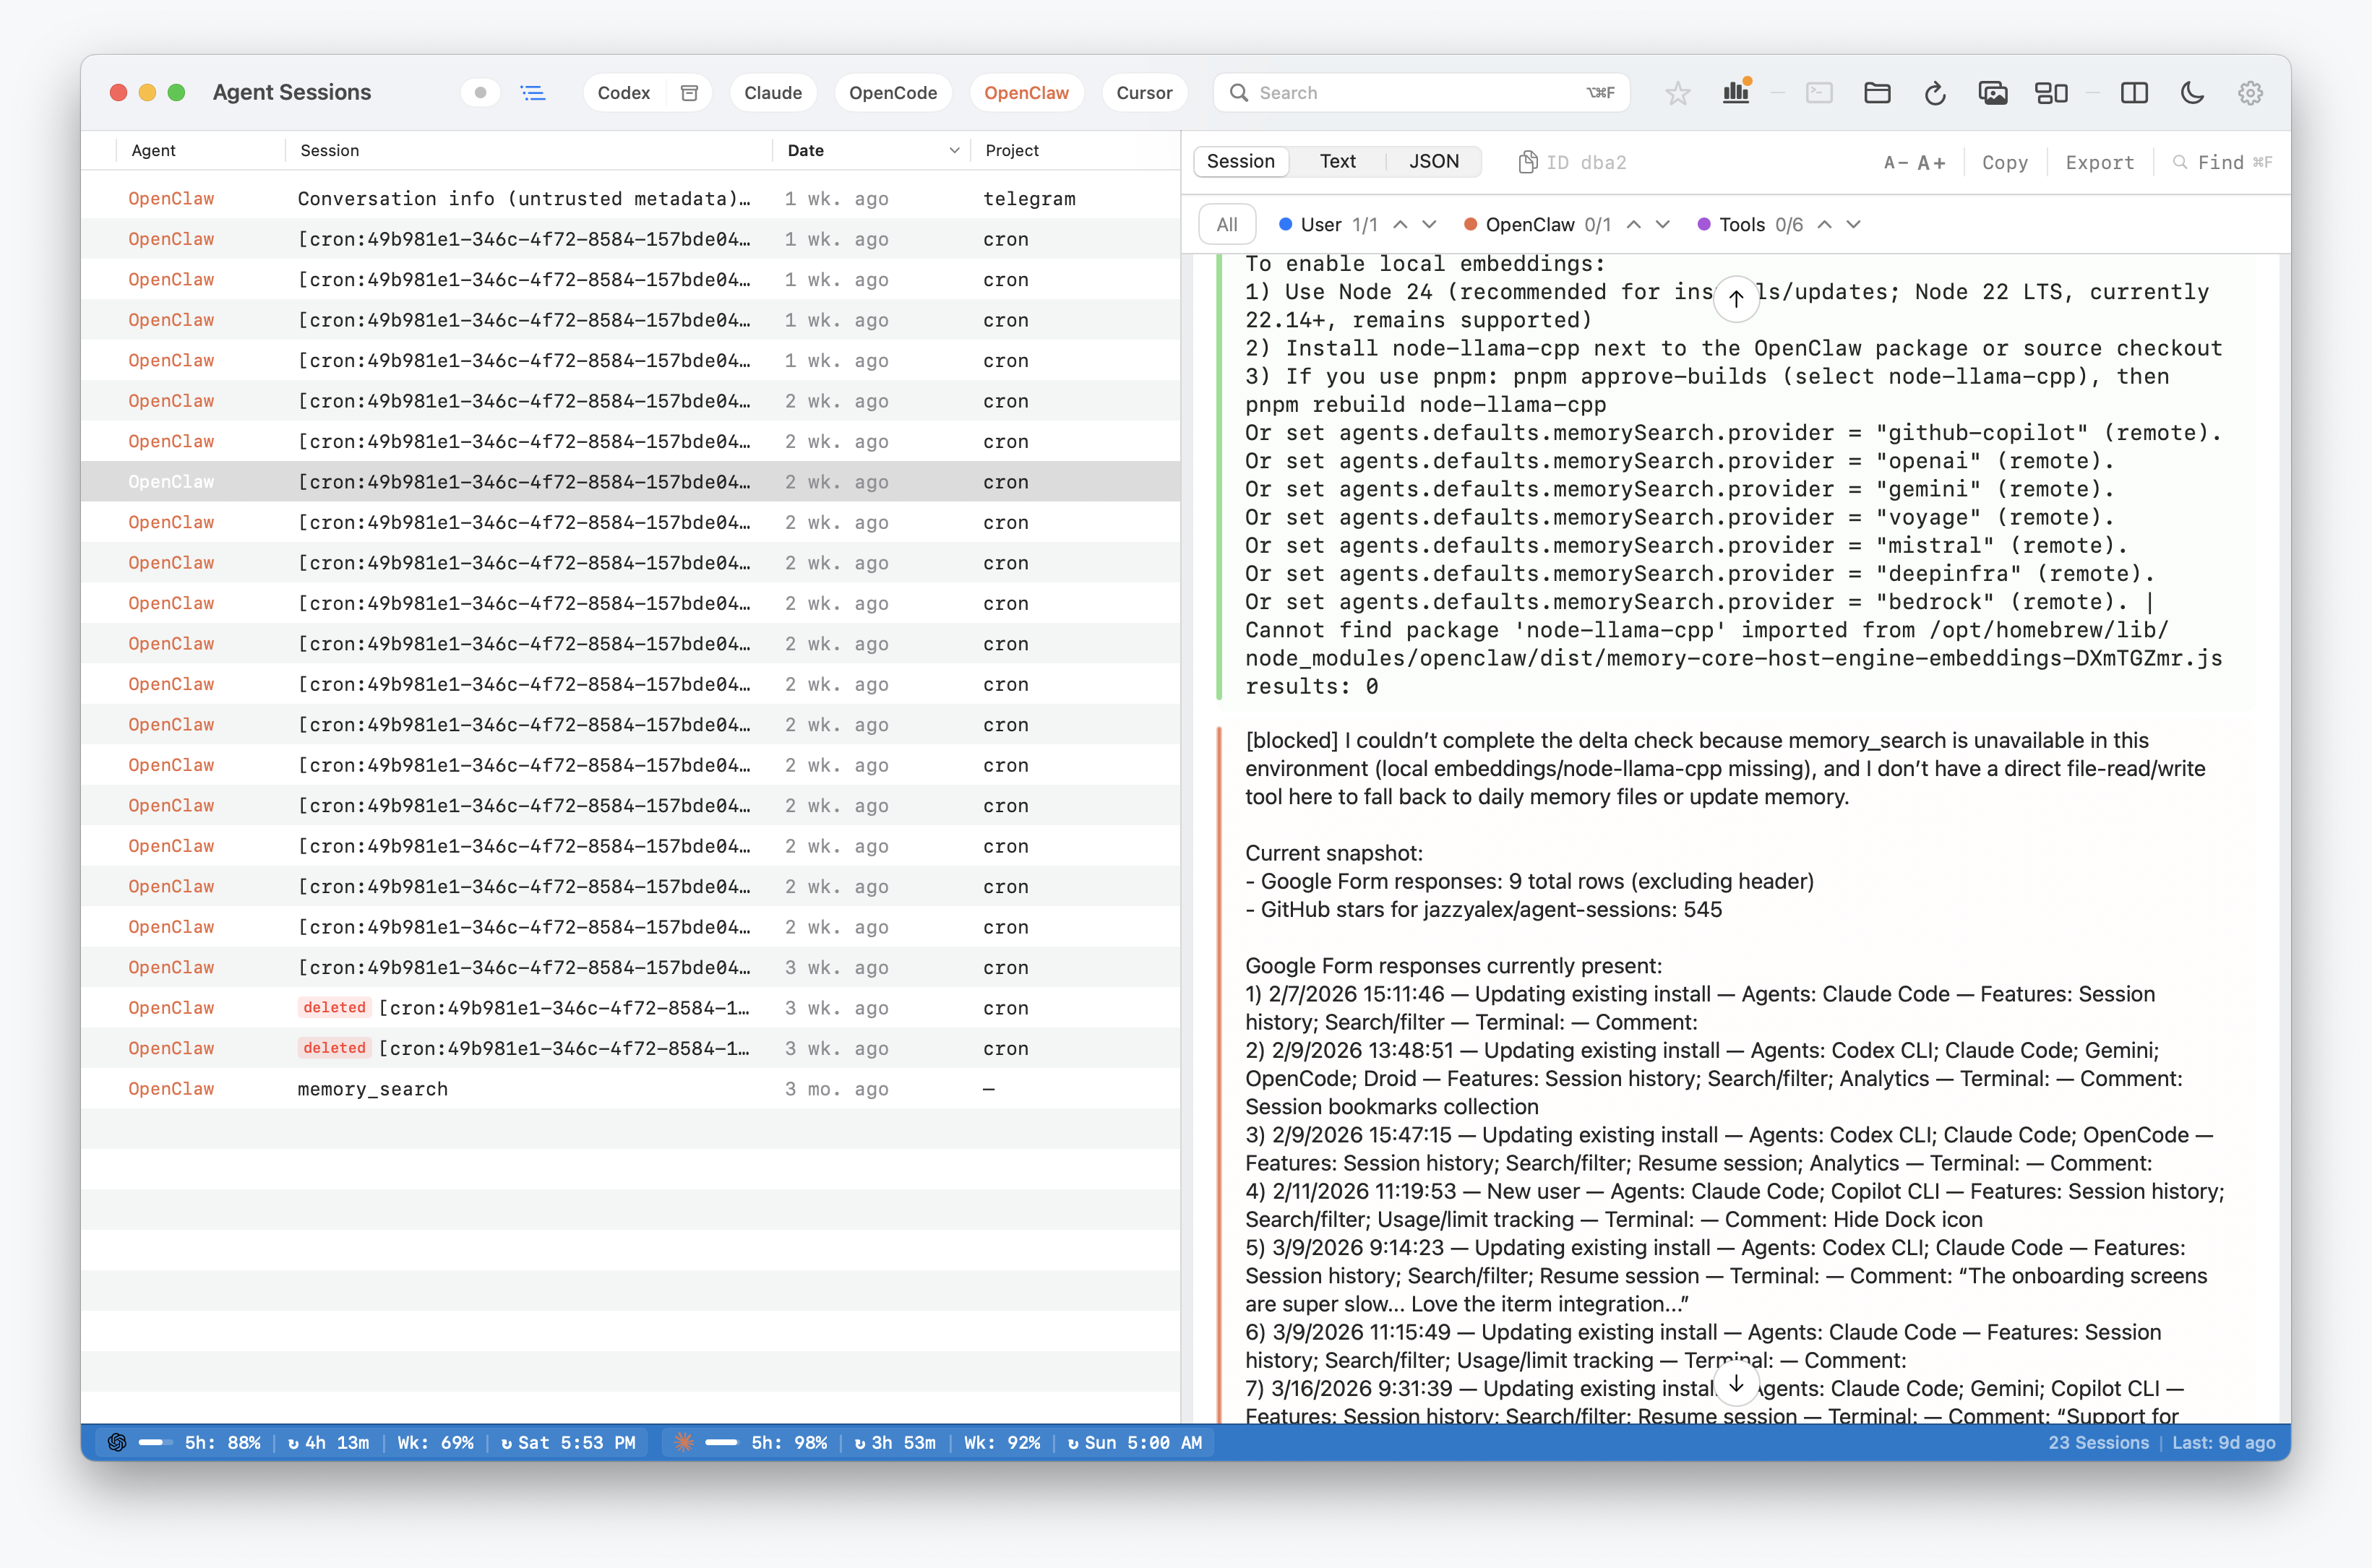Image resolution: width=2372 pixels, height=1568 pixels.
Task: Click the terminal resume icon
Action: (1819, 93)
